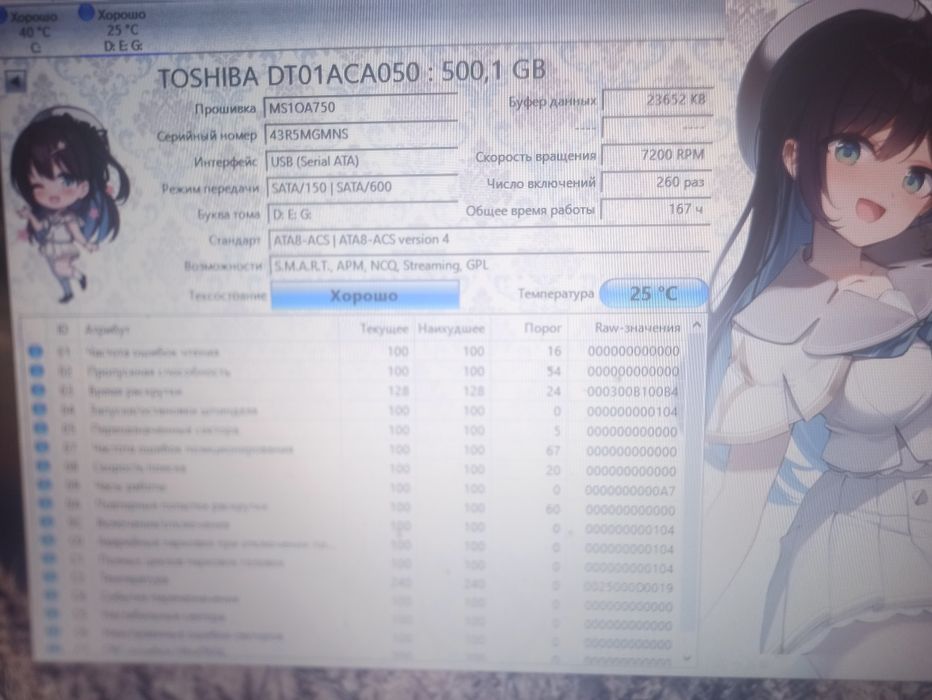Click status icon of row with threshold 20
932x700 pixels.
(x=43, y=466)
